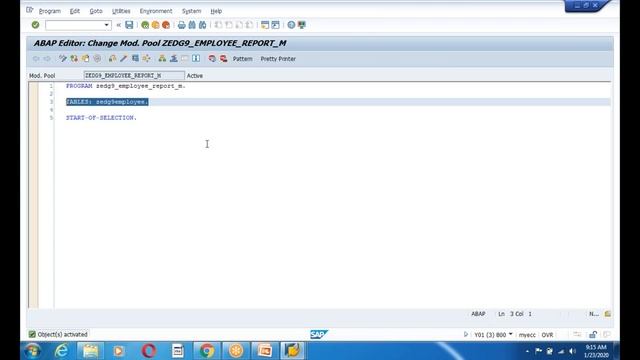The image size is (640, 360).
Task: Click the Ln 3 Col 1 position indicator
Action: [515, 314]
